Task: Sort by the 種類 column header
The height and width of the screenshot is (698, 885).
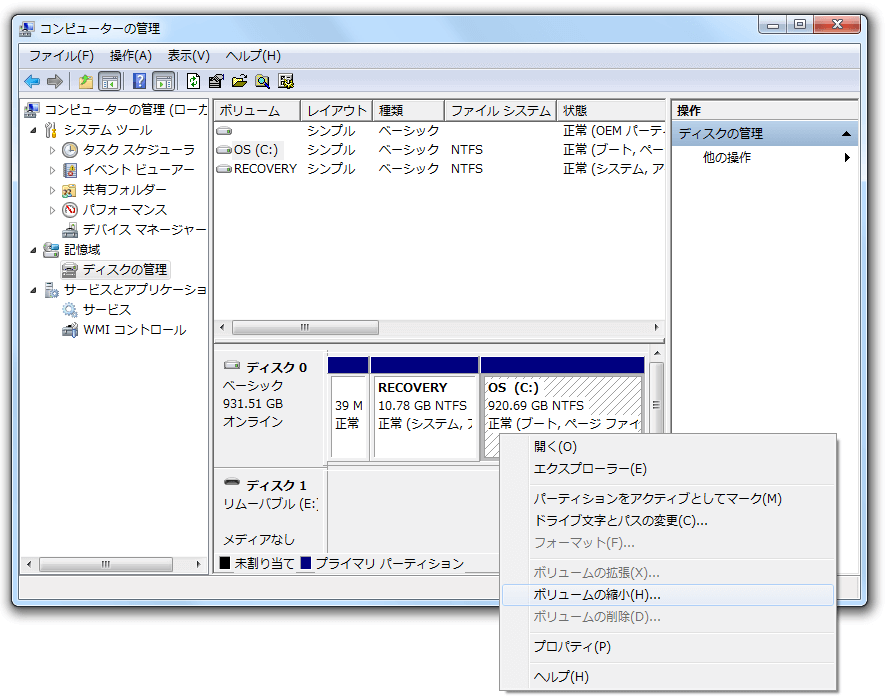Action: [408, 111]
